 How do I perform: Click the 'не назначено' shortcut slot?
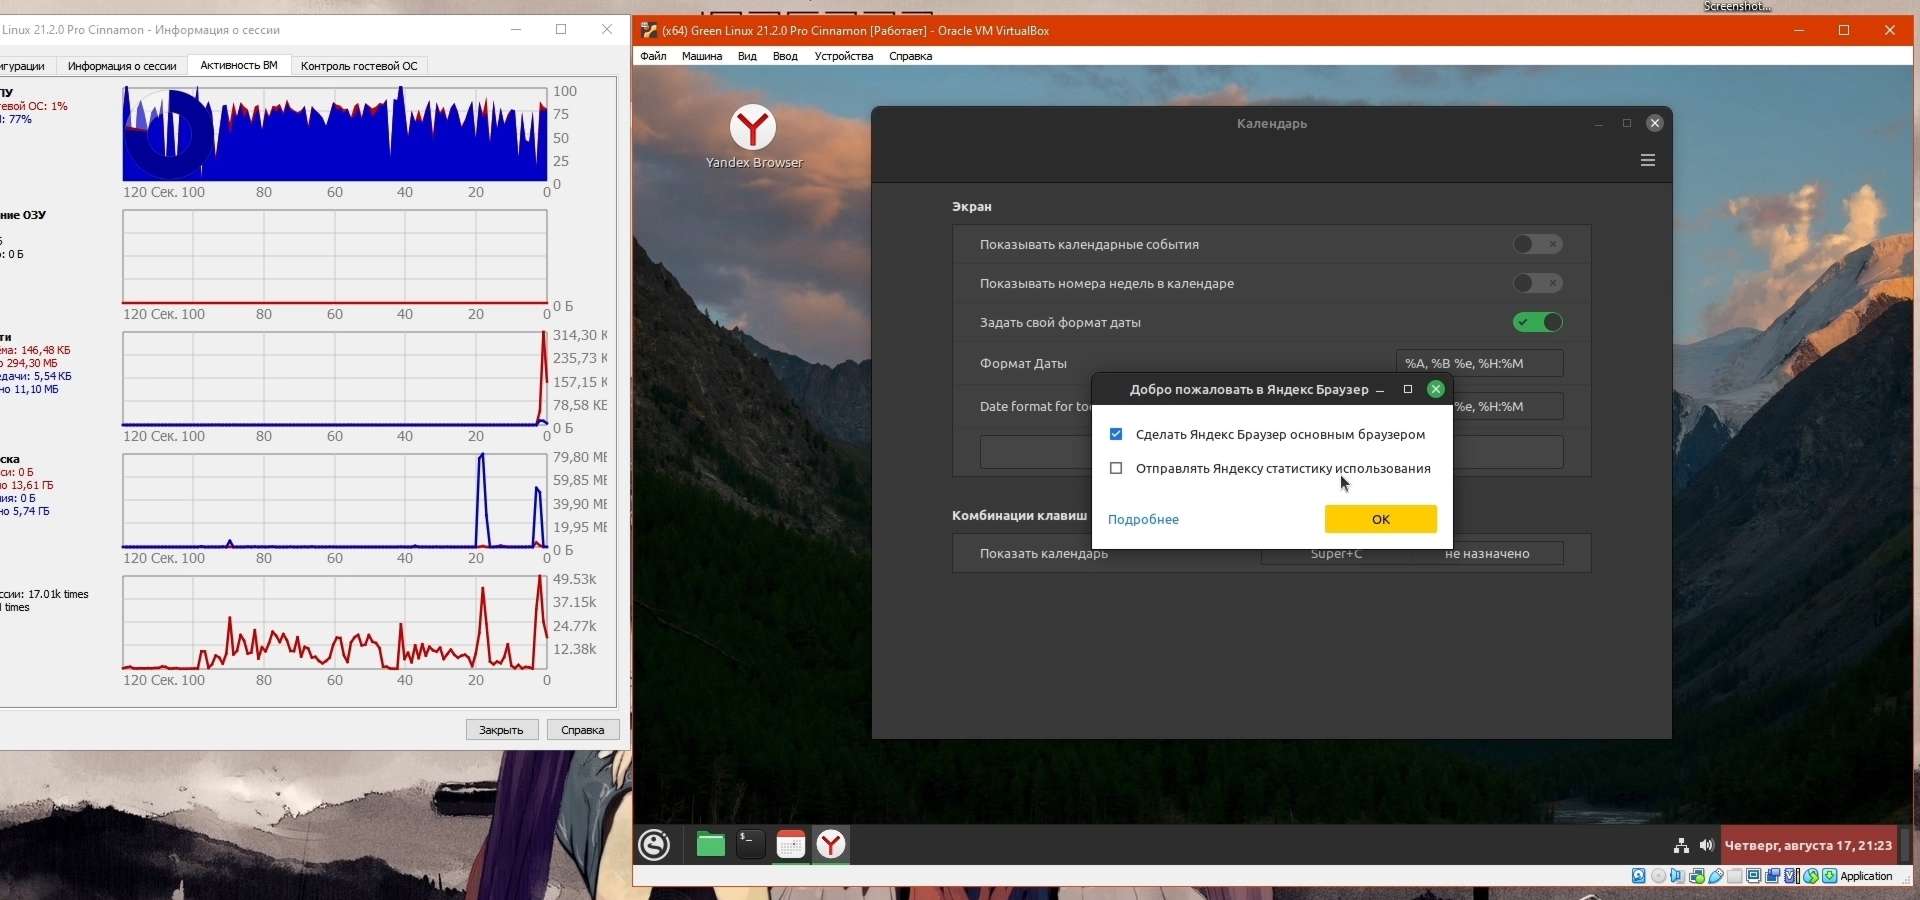(x=1487, y=553)
